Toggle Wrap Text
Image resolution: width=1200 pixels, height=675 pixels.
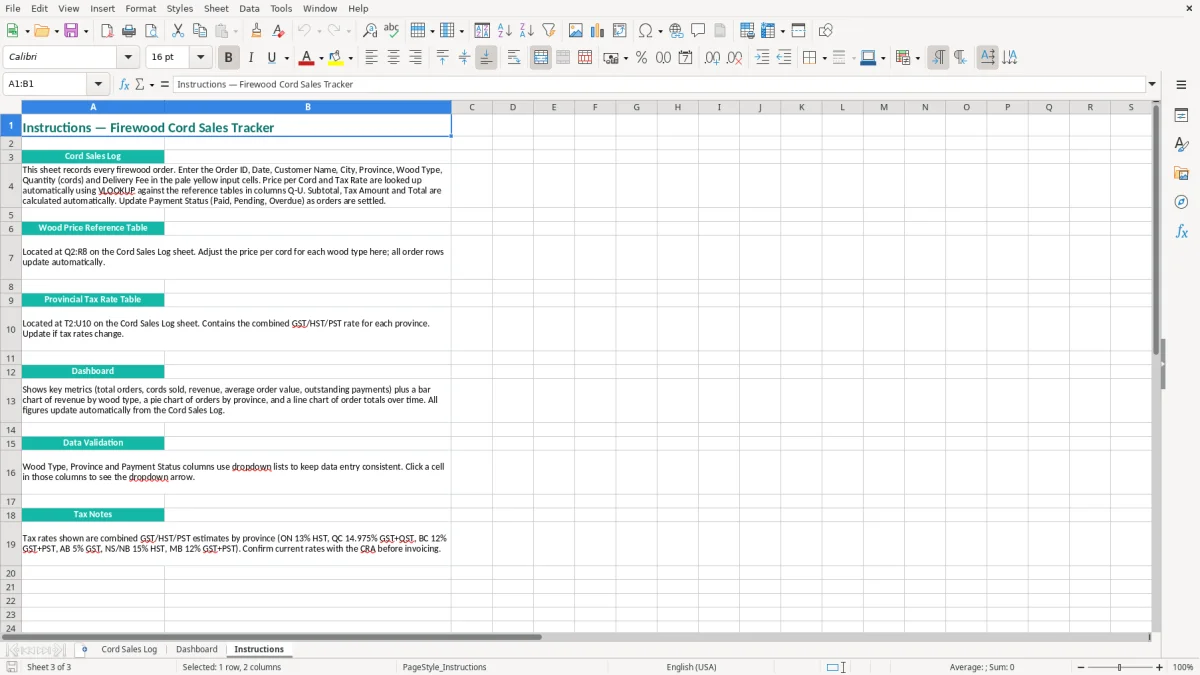514,58
